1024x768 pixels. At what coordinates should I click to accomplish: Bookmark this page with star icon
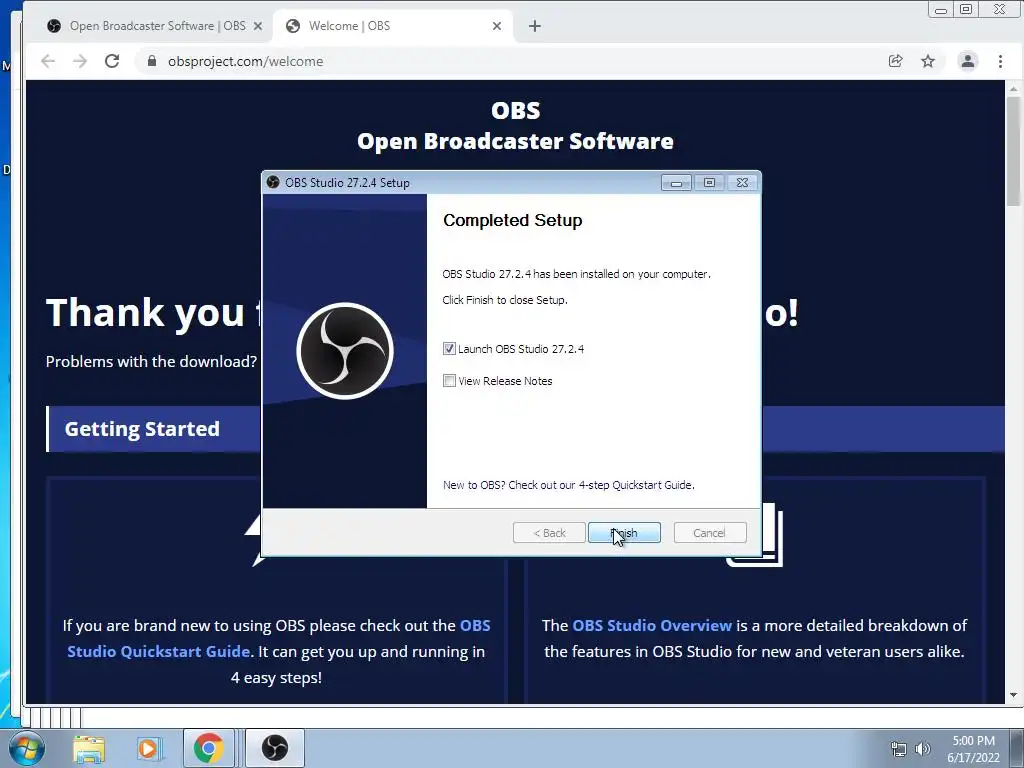(x=928, y=61)
